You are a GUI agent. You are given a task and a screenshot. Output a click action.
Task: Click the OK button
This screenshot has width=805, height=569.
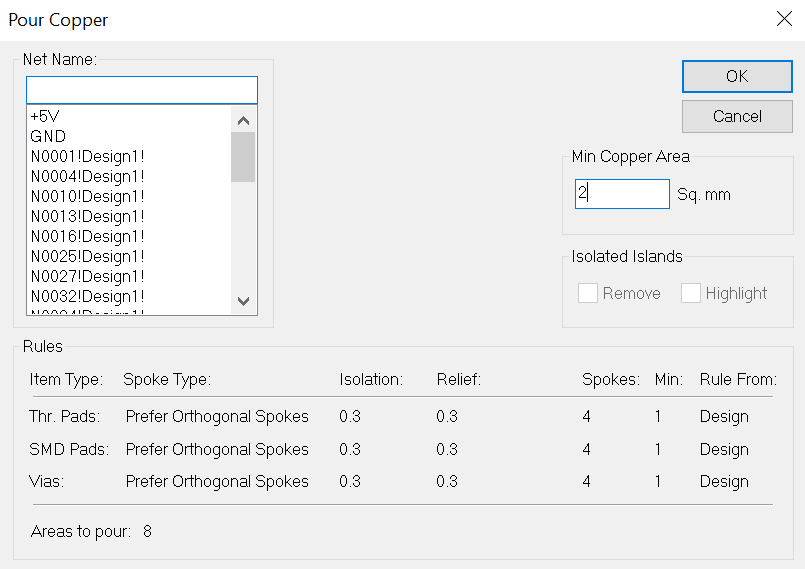click(737, 76)
